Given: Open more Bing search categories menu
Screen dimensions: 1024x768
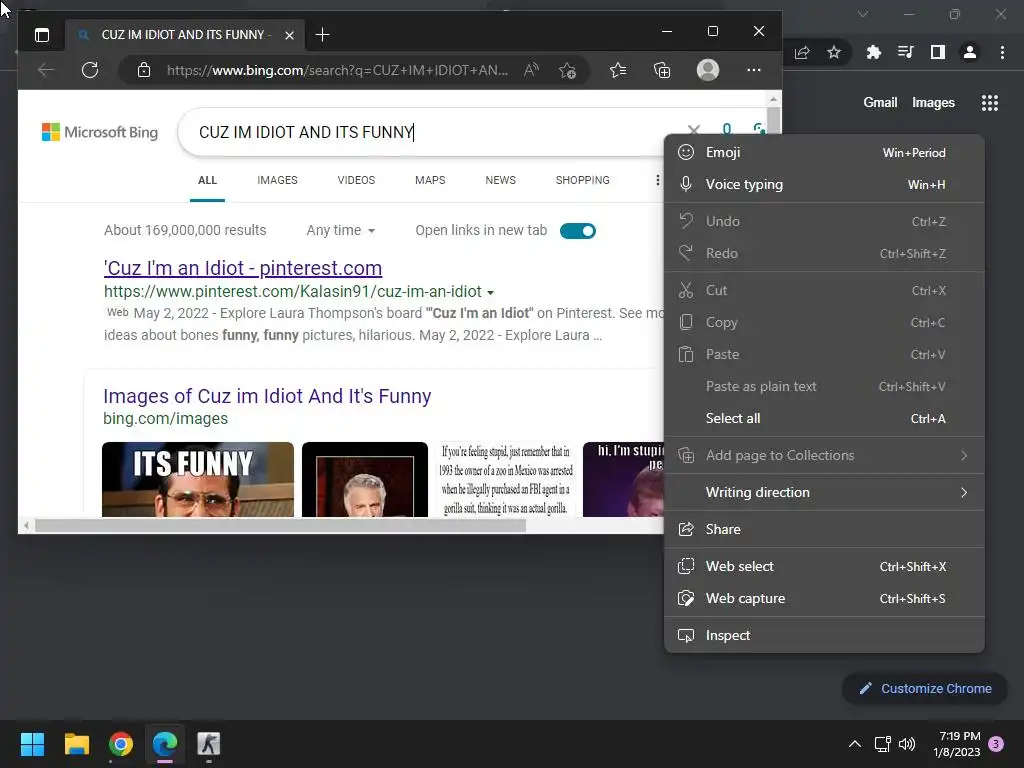Looking at the screenshot, I should pos(657,180).
